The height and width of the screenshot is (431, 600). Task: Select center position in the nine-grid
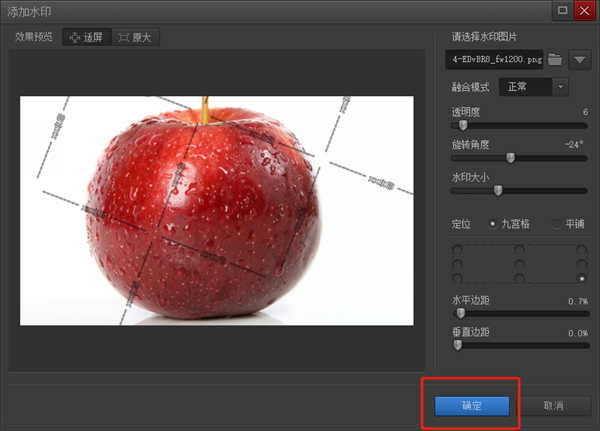(519, 264)
